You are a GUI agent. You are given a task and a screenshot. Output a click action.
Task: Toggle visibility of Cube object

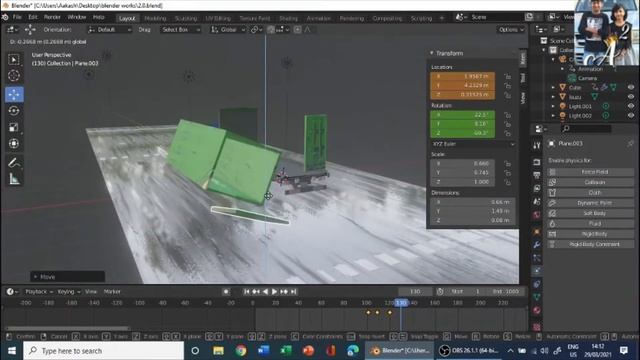tap(631, 87)
